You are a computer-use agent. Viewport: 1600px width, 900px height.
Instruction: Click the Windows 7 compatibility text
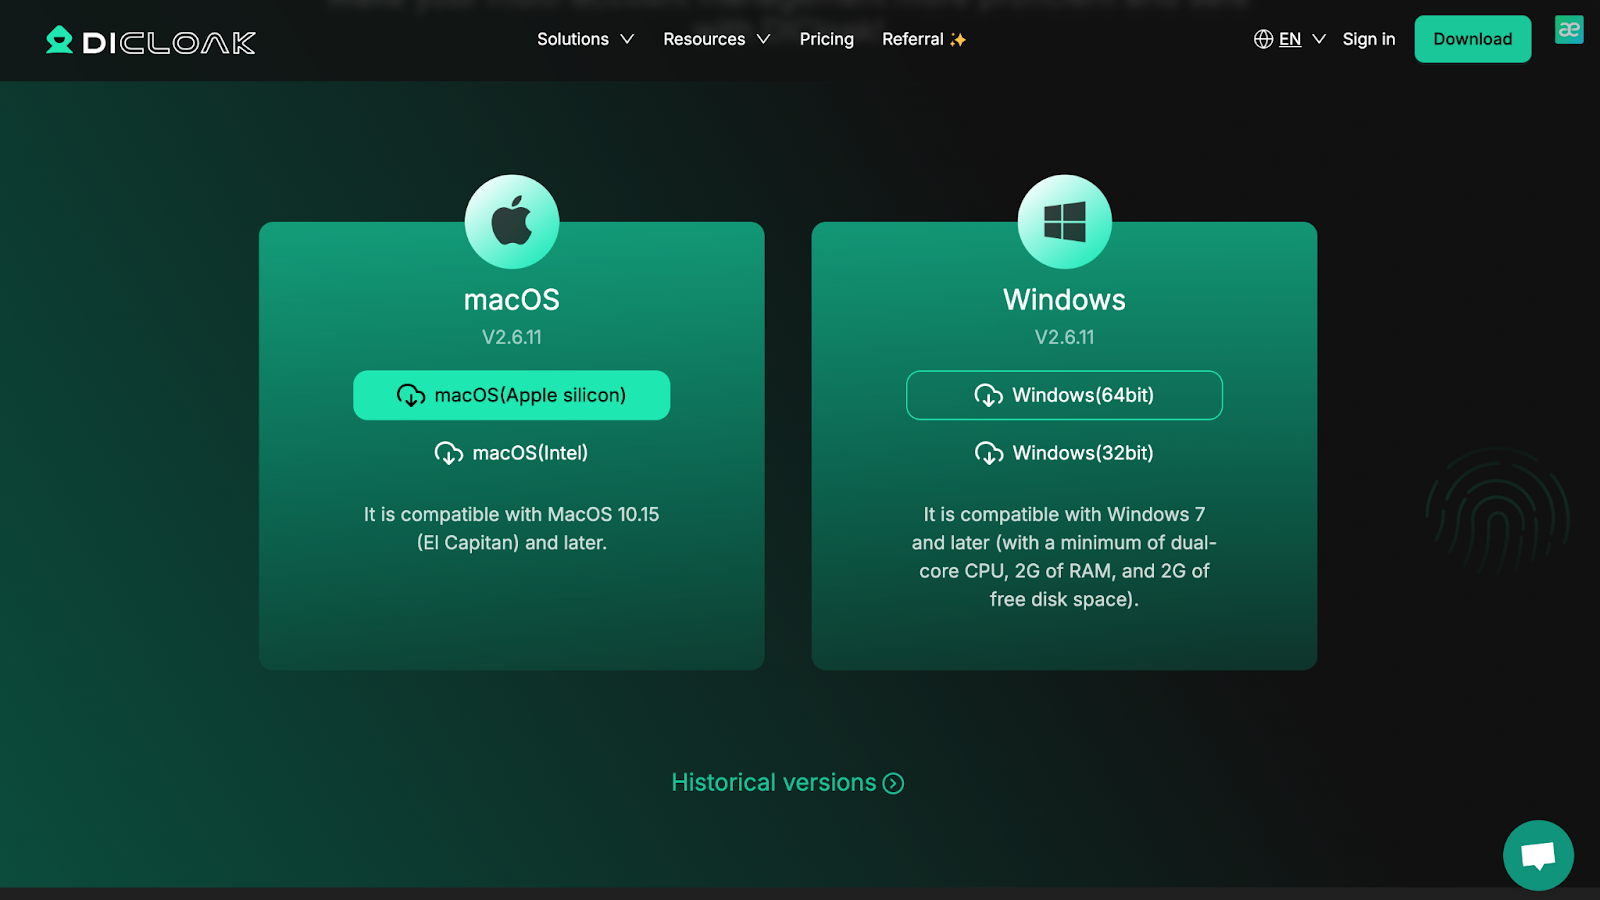click(1064, 556)
